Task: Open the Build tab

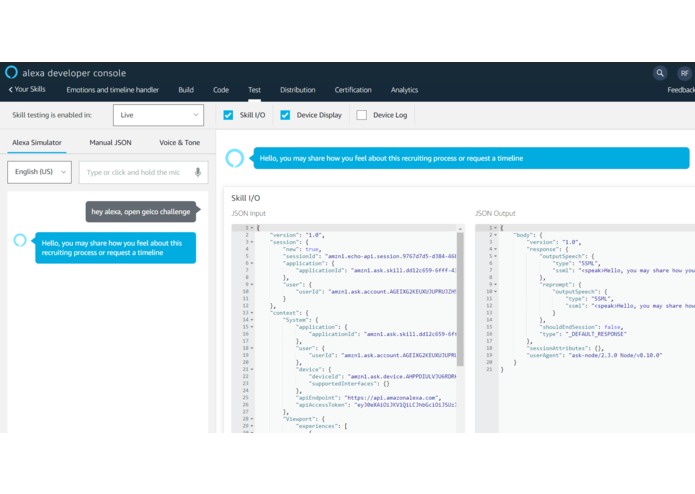Action: pyautogui.click(x=186, y=90)
